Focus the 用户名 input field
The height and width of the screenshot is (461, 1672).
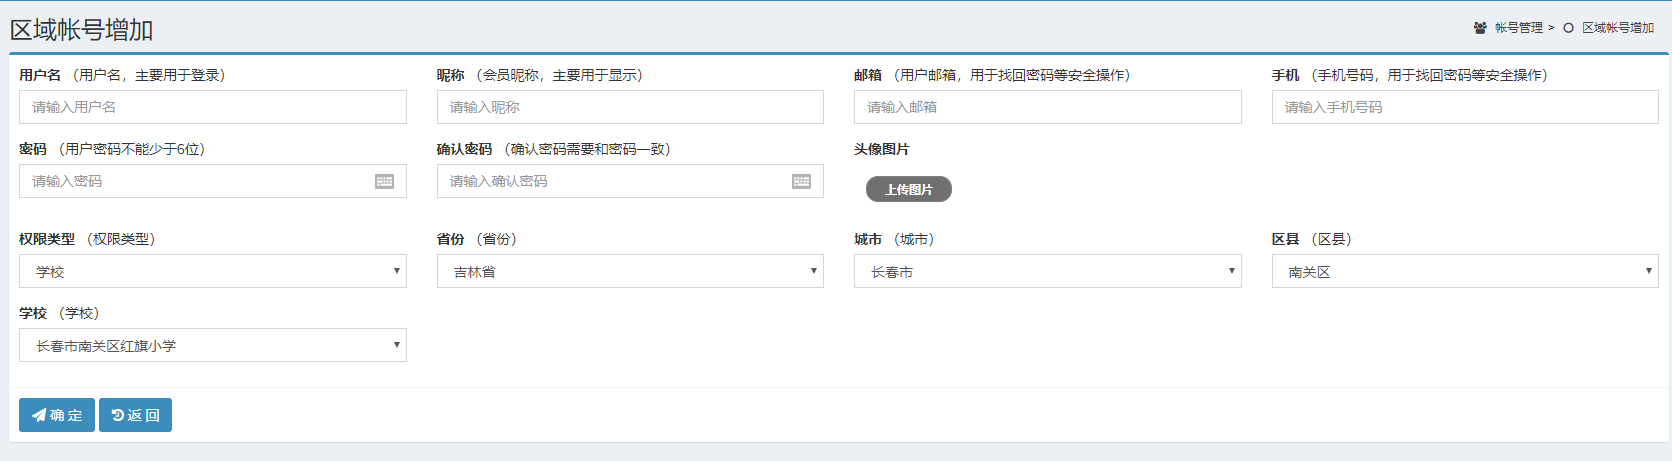tap(212, 107)
